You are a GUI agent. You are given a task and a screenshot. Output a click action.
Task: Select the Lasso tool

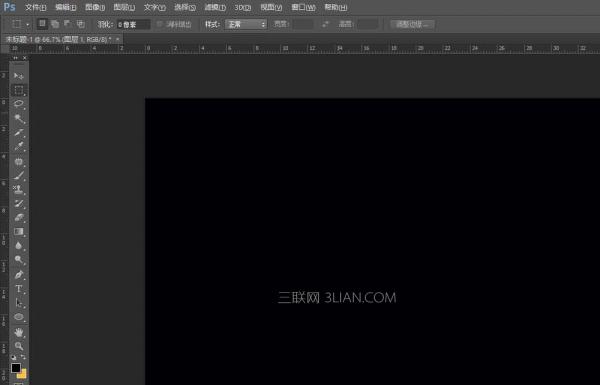(x=18, y=104)
